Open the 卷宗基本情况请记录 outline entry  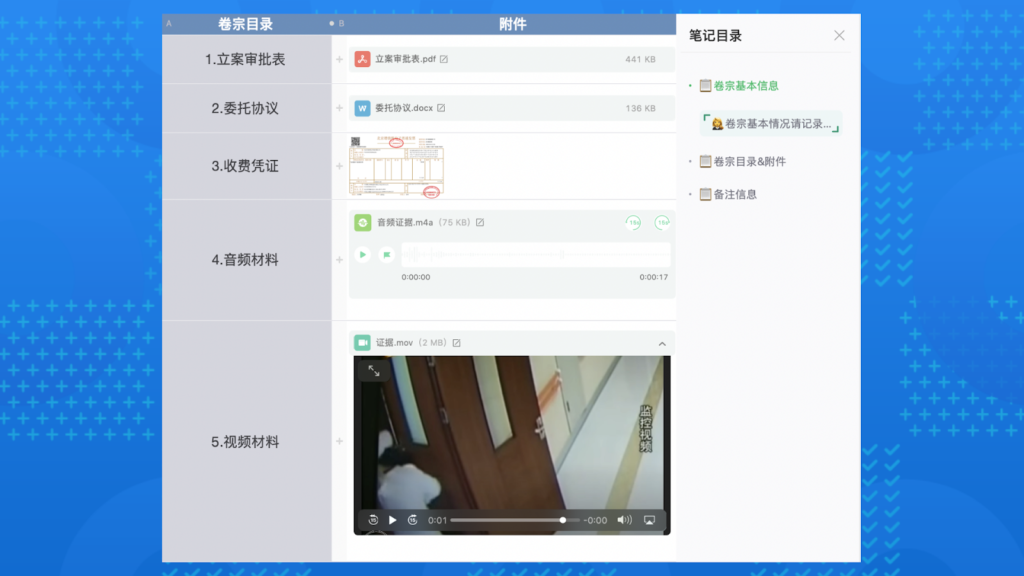click(771, 124)
